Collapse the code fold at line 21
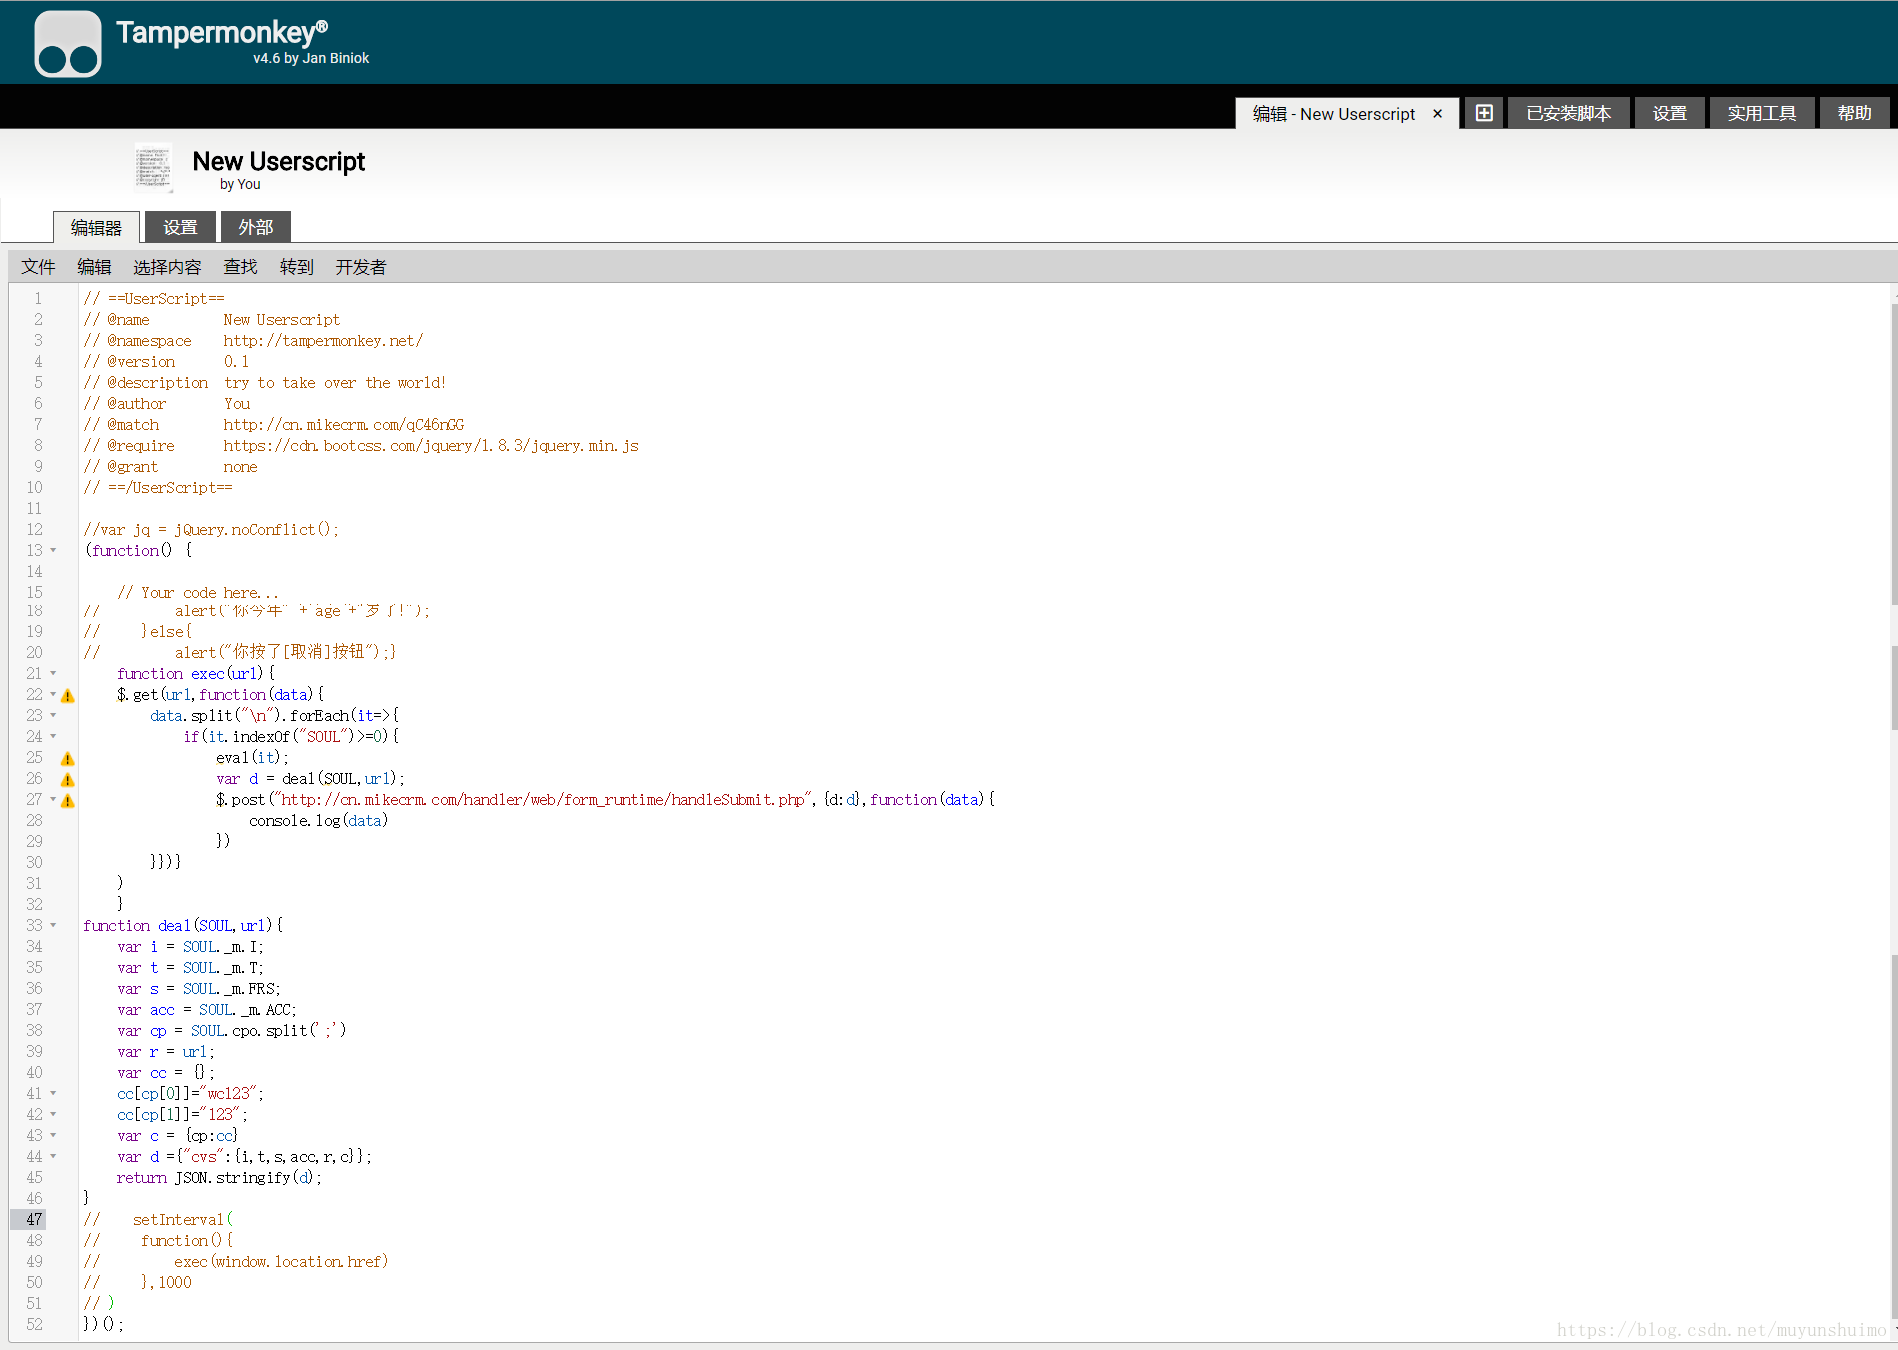Viewport: 1898px width, 1350px height. click(x=53, y=673)
